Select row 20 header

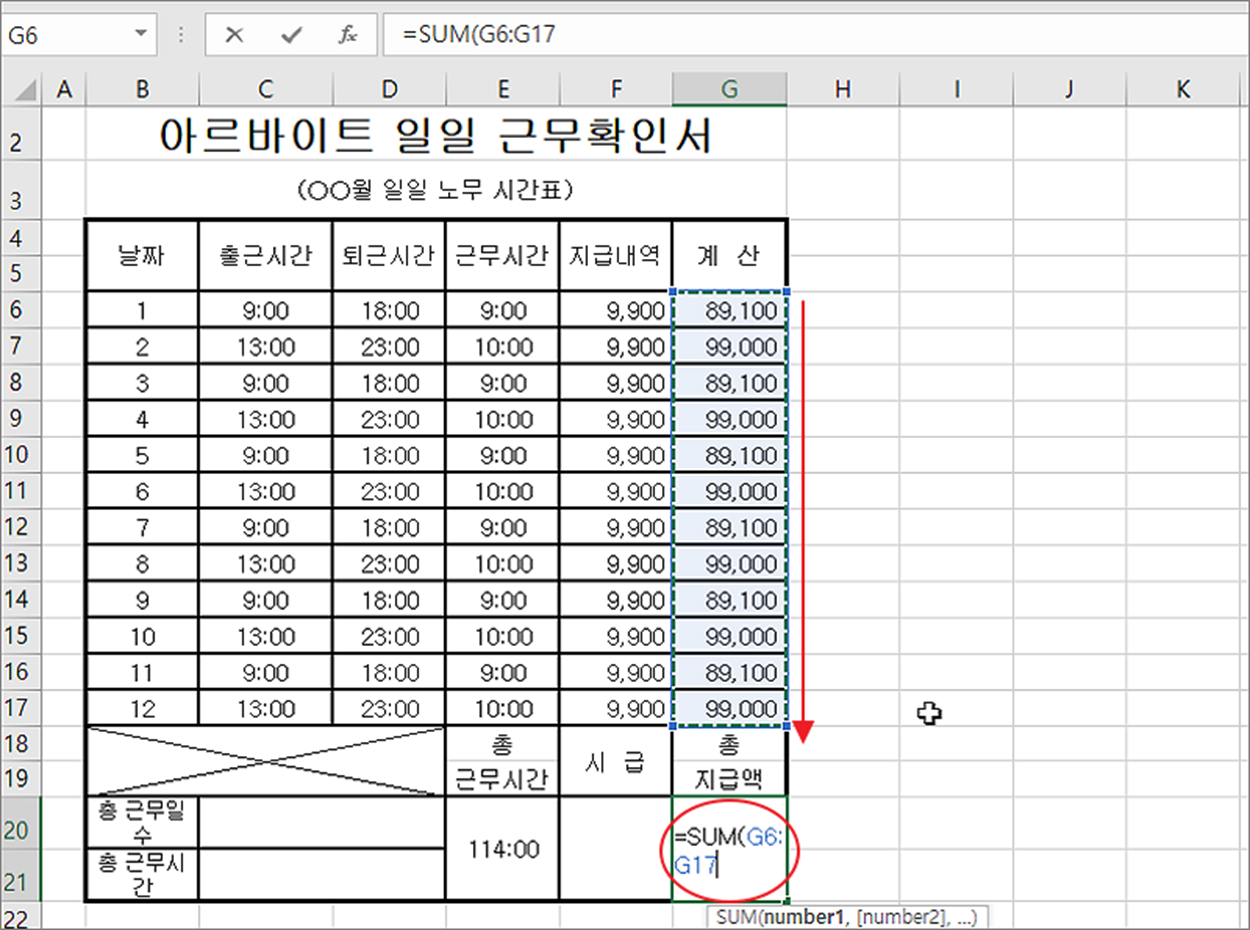click(22, 822)
